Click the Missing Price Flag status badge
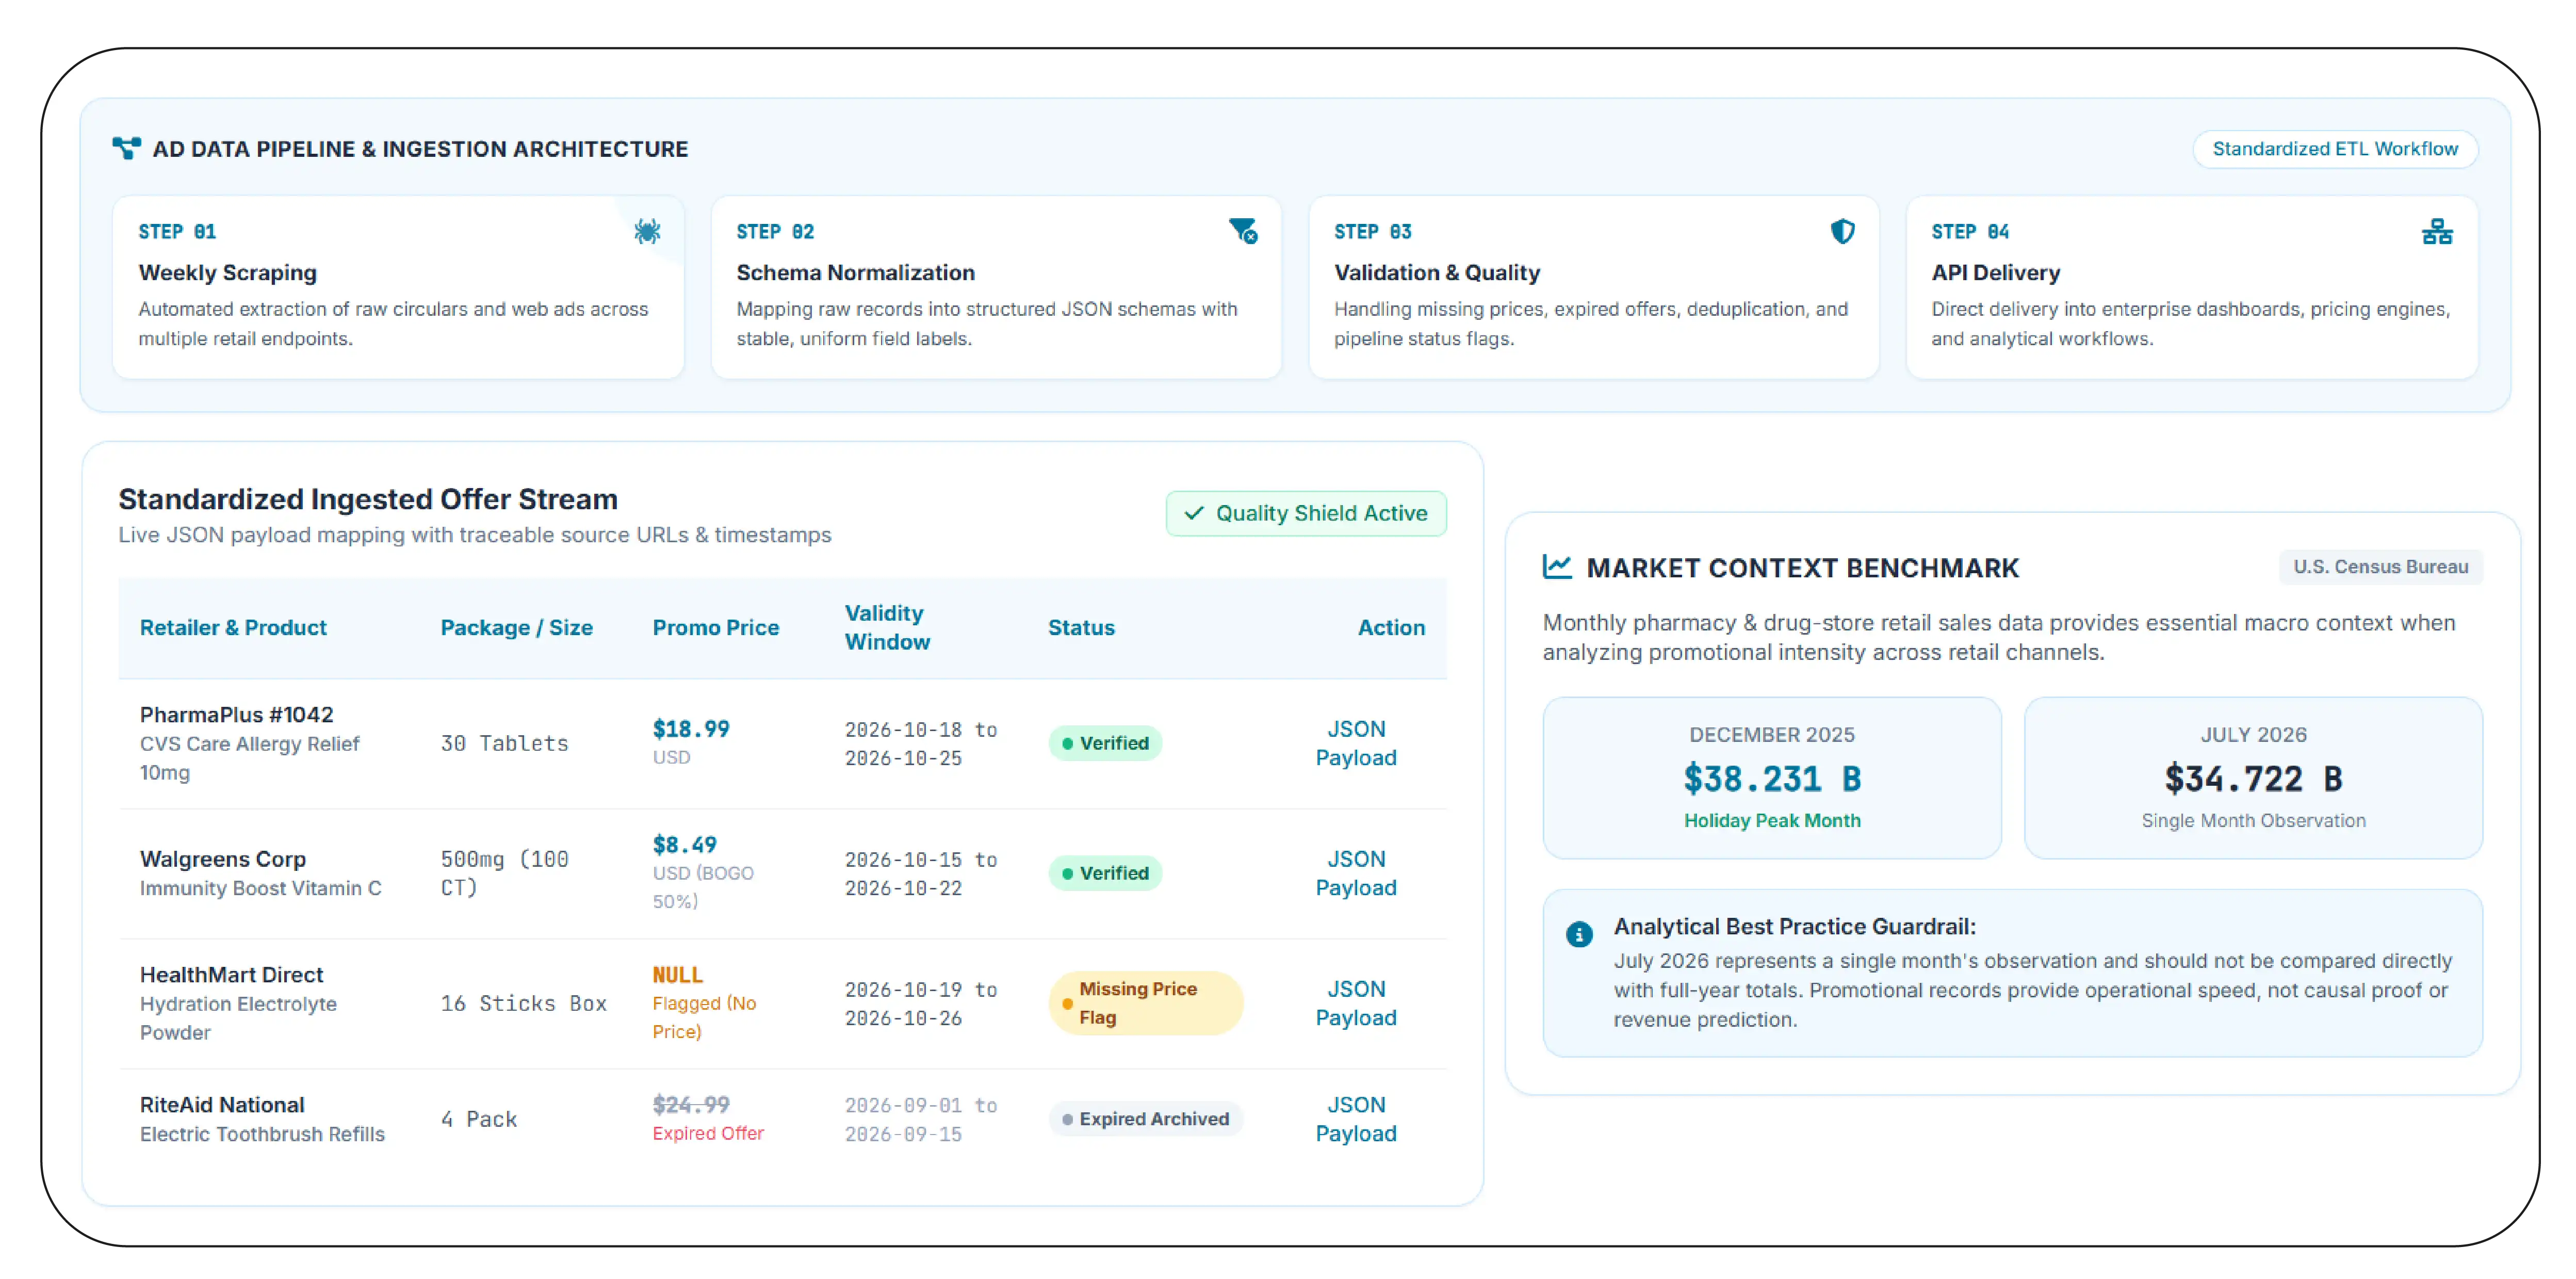Screen dimensions: 2576x1279 [x=1145, y=1003]
